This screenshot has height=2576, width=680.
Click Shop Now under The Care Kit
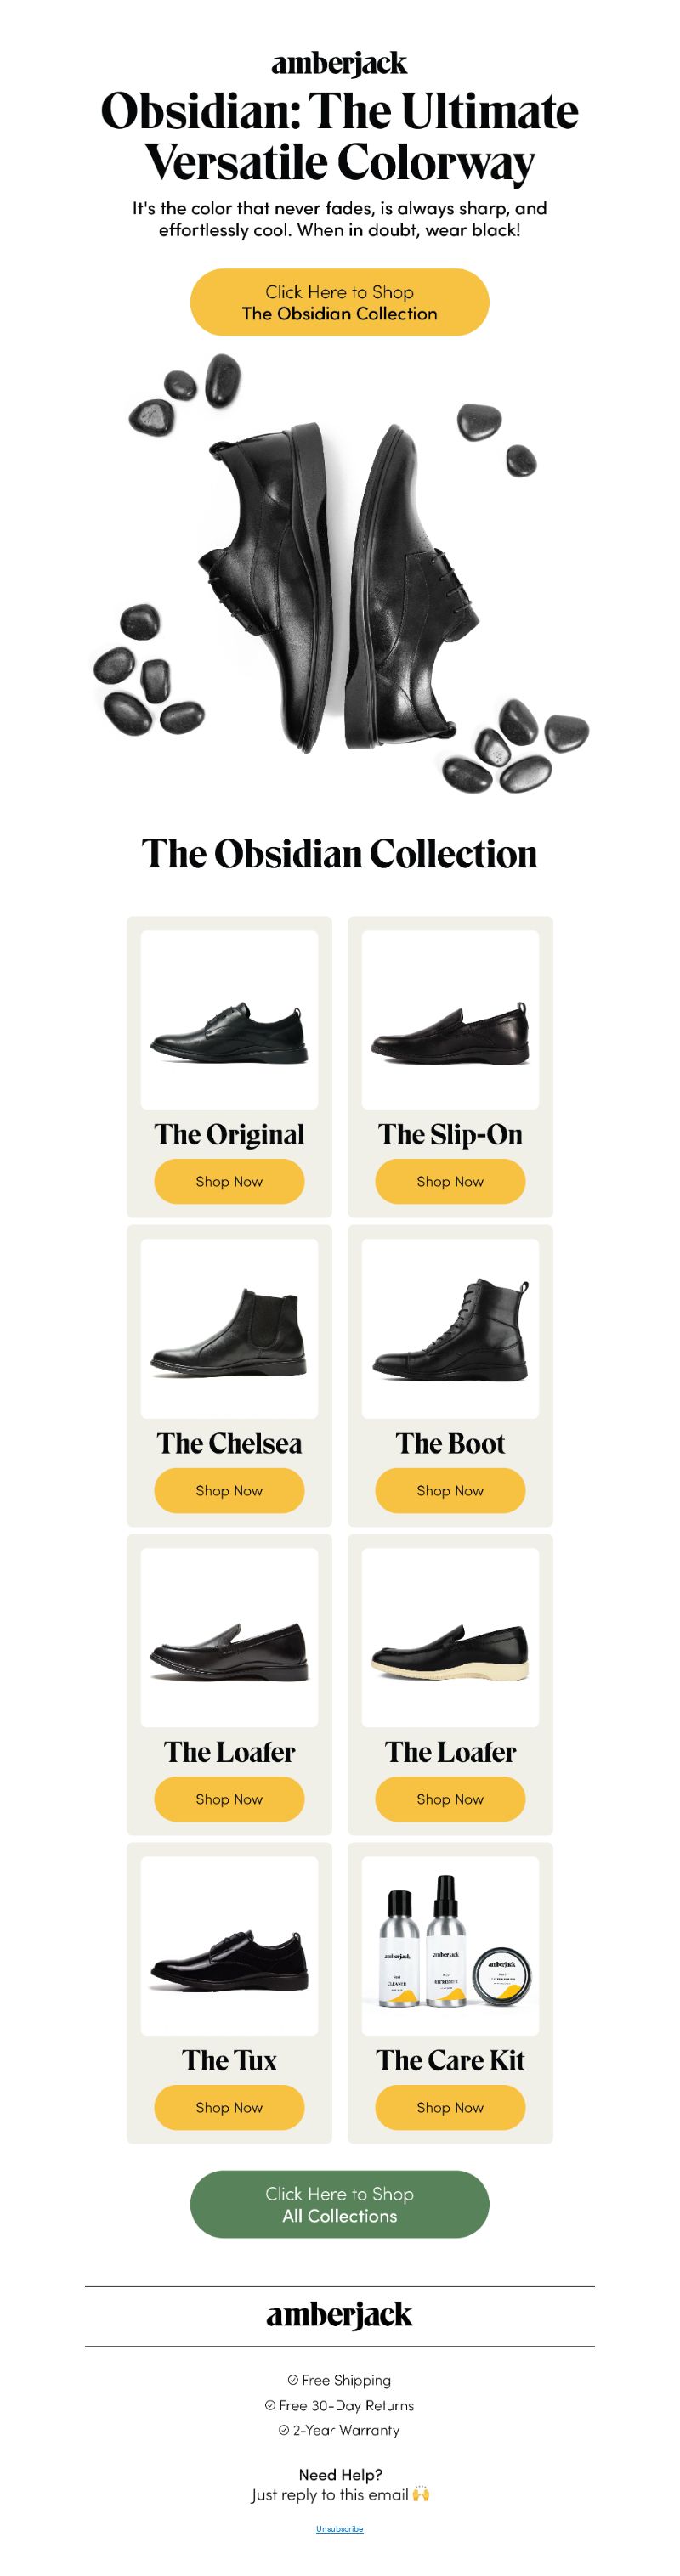[x=450, y=2107]
